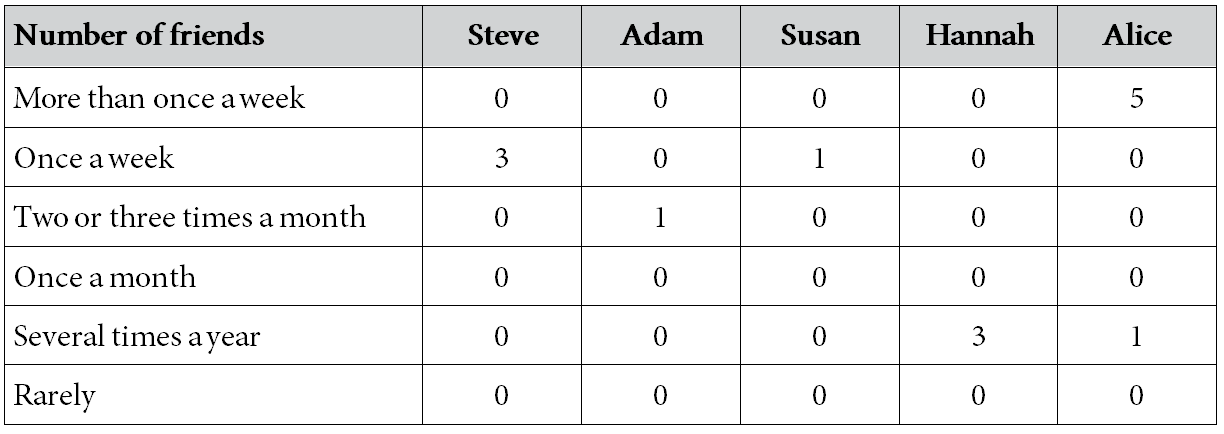Select the Alice column header
Viewport: 1224px width, 434px height.
1137,38
